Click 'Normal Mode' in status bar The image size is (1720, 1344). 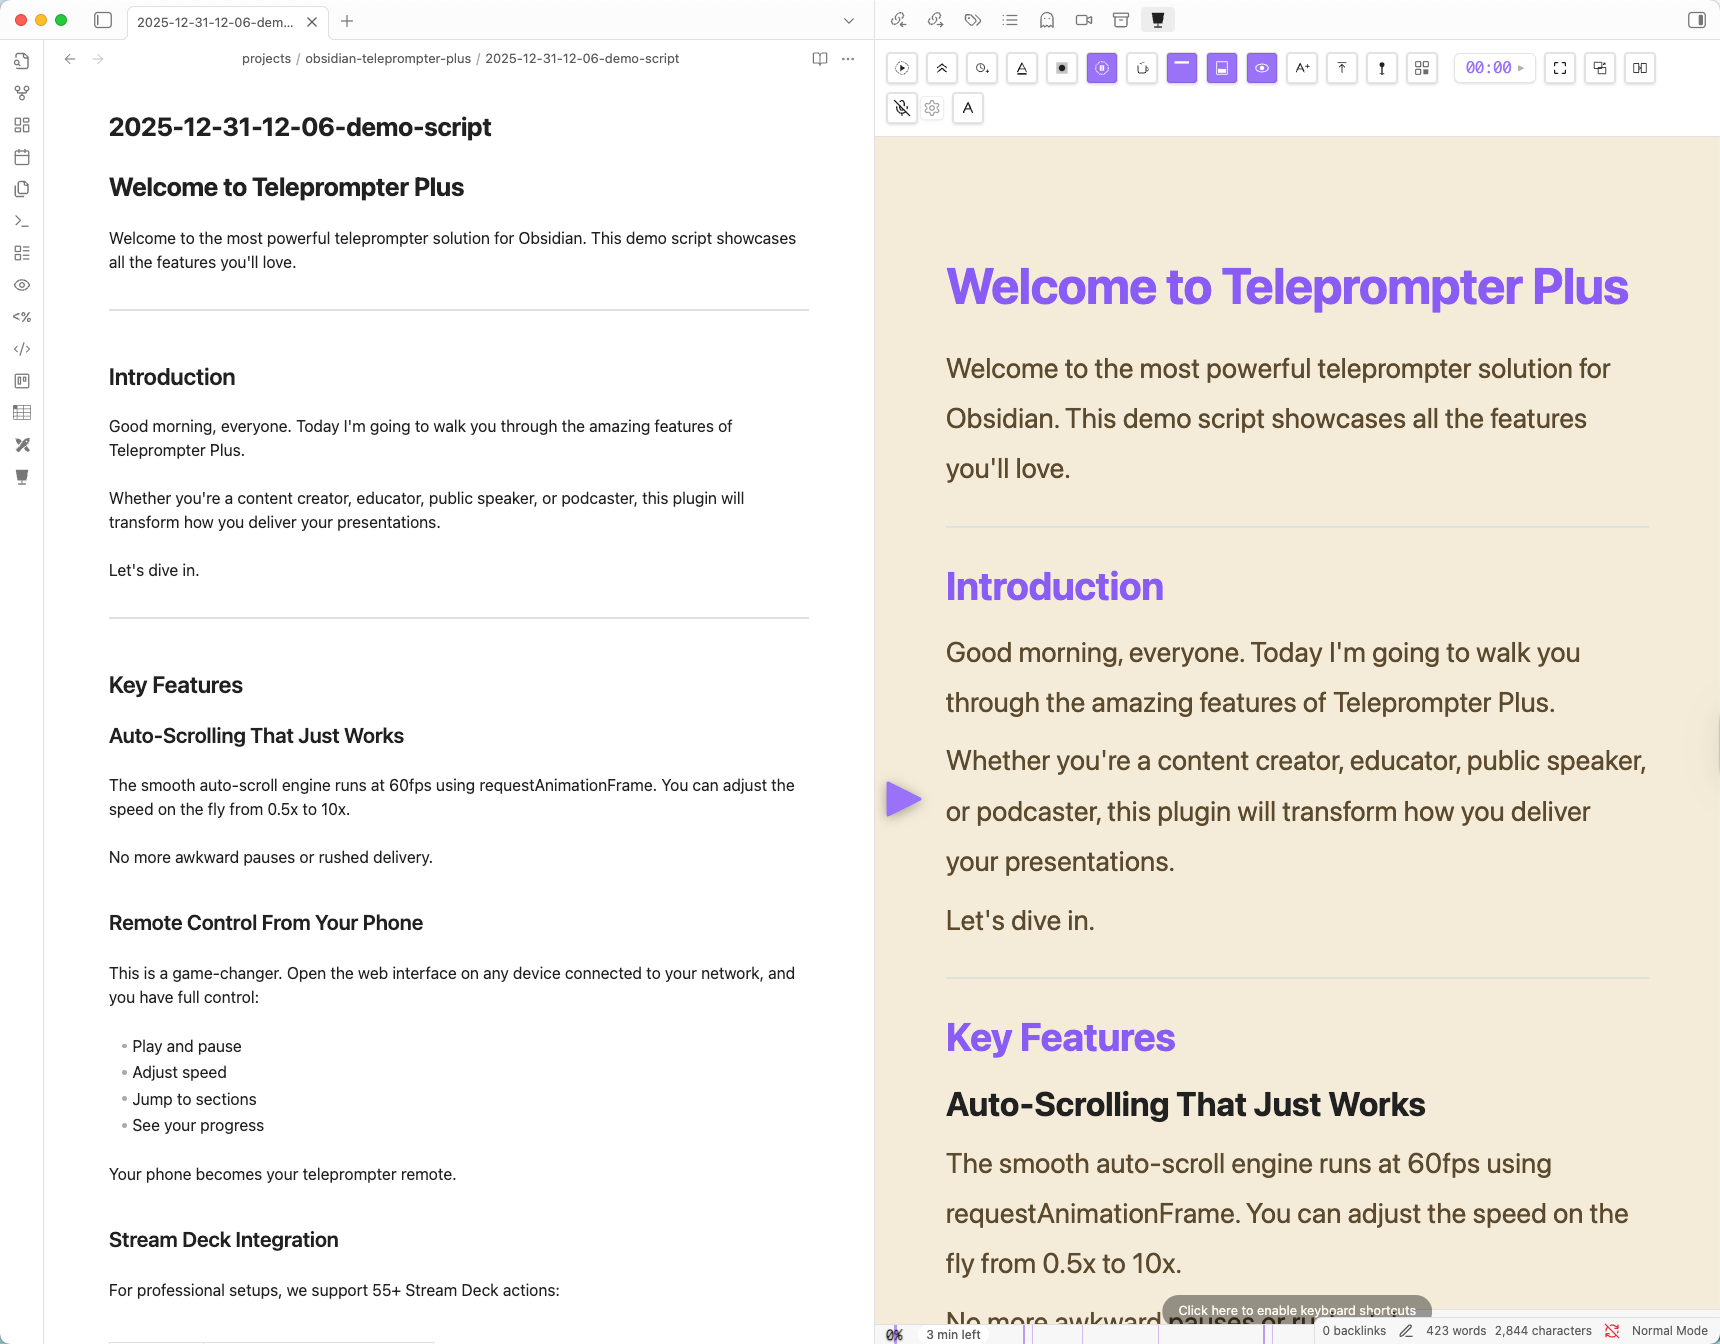point(1669,1331)
